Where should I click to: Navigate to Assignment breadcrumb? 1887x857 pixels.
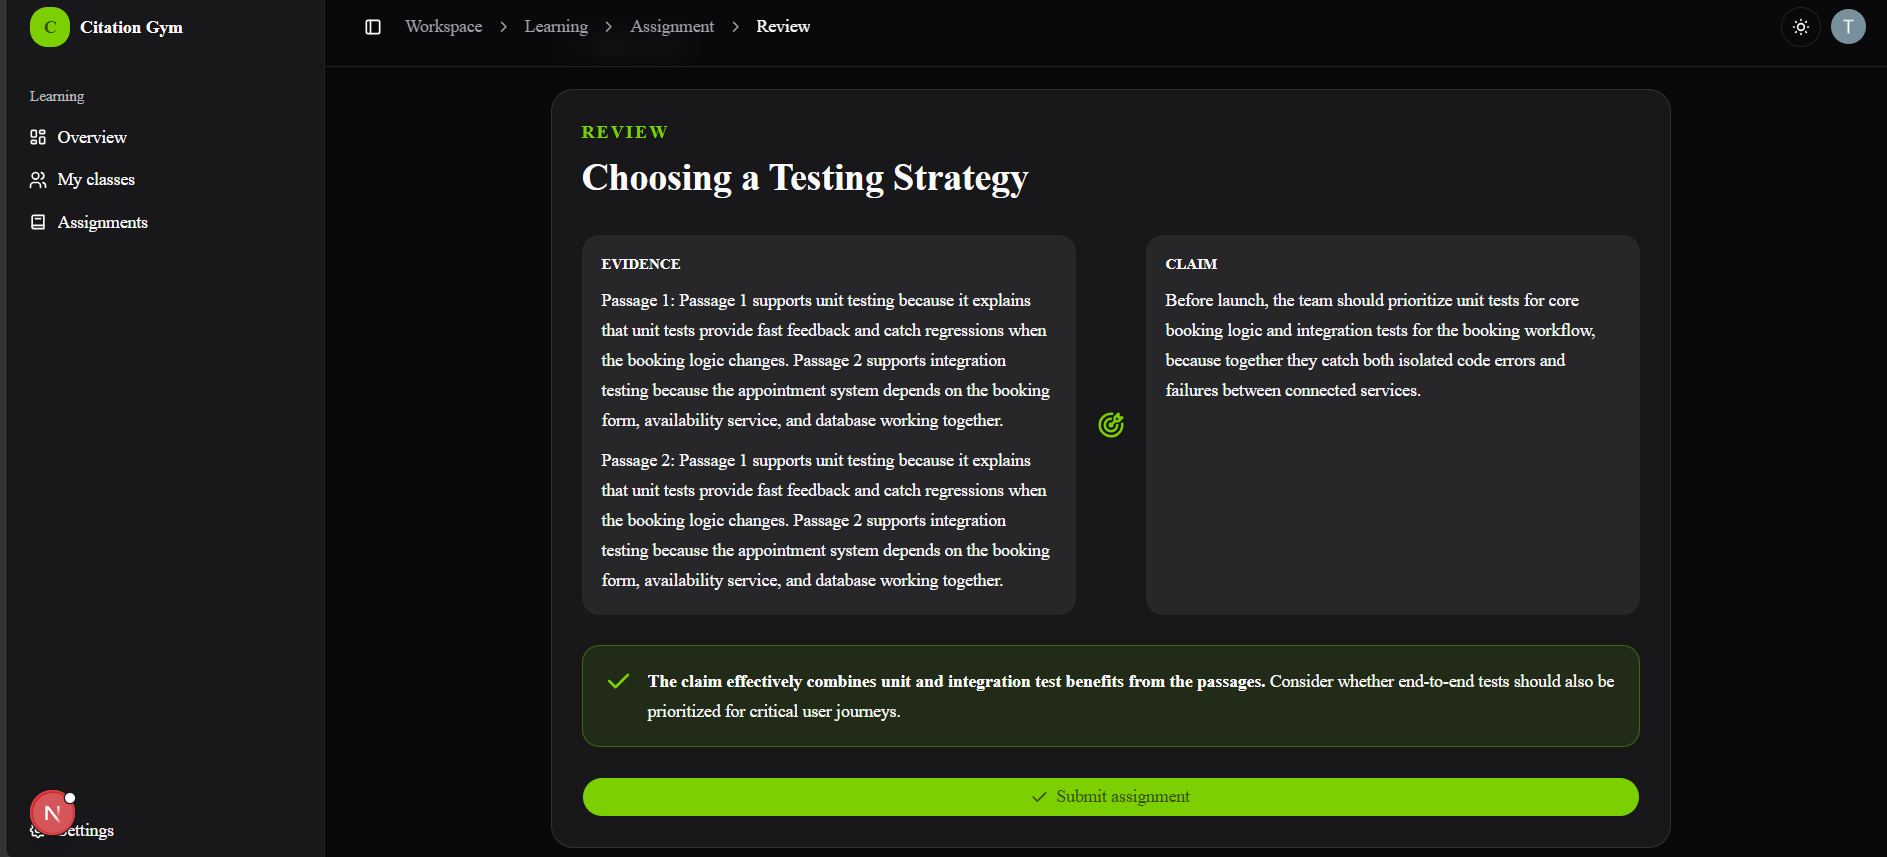click(672, 27)
